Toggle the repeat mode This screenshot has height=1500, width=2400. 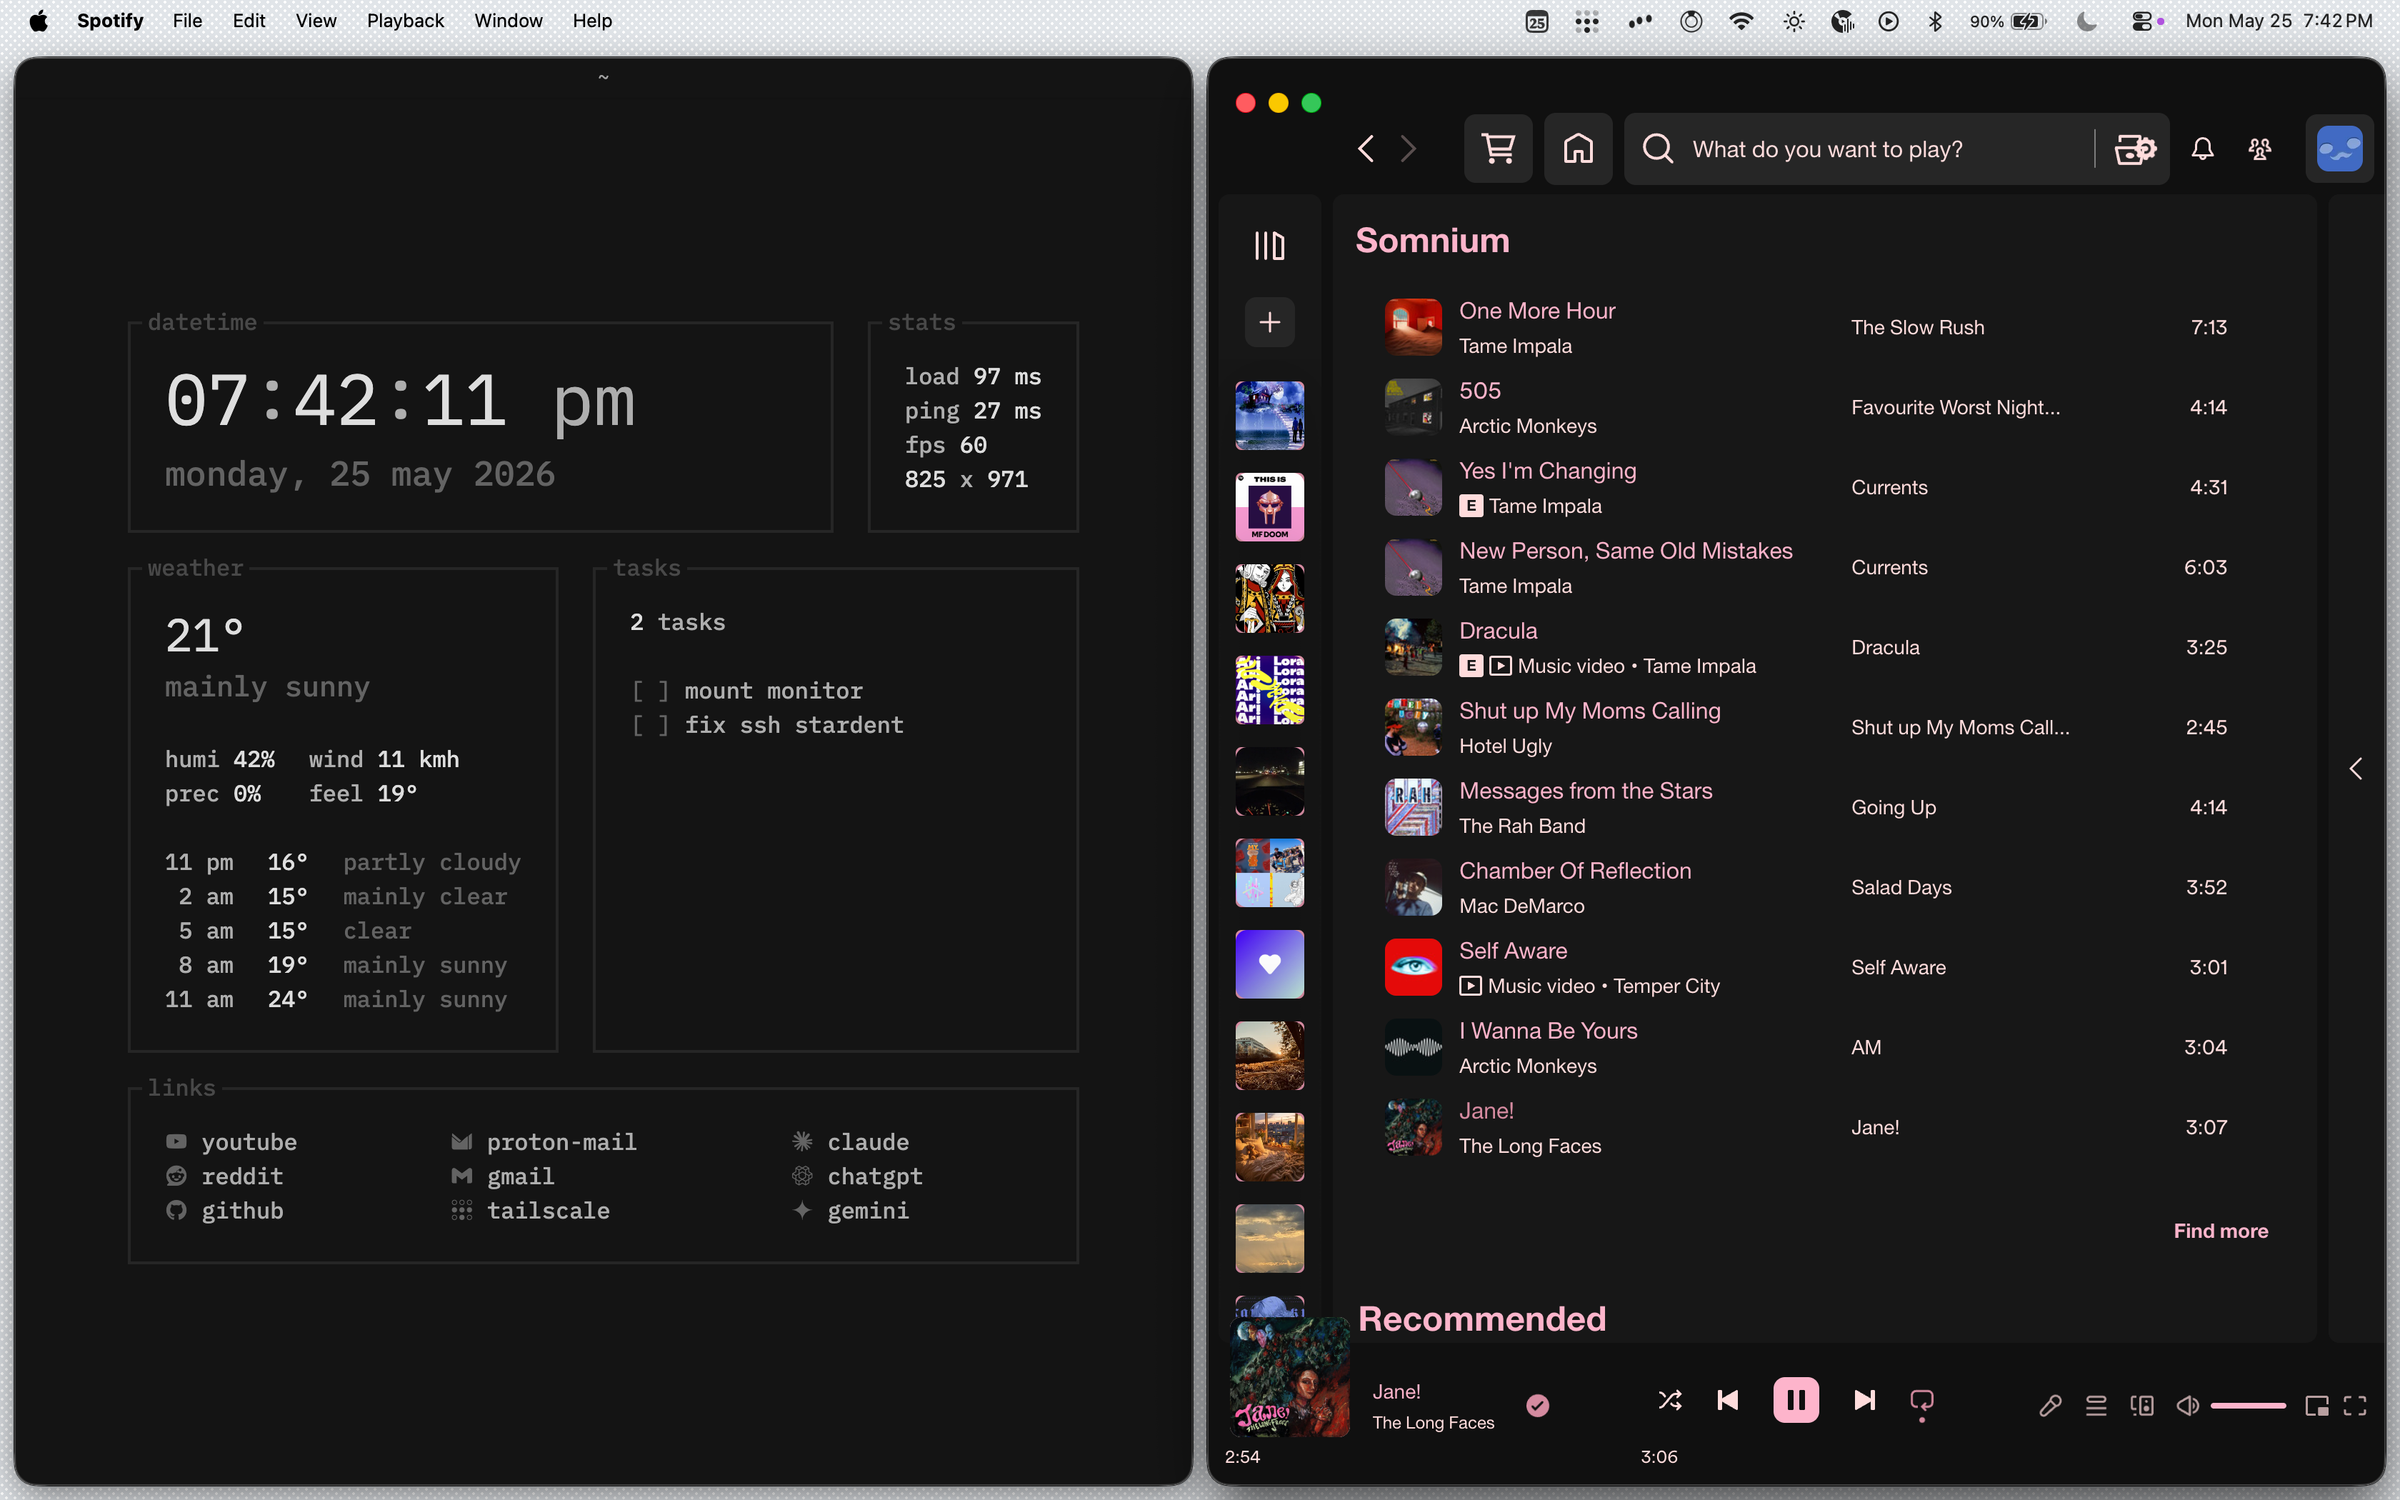point(1921,1402)
